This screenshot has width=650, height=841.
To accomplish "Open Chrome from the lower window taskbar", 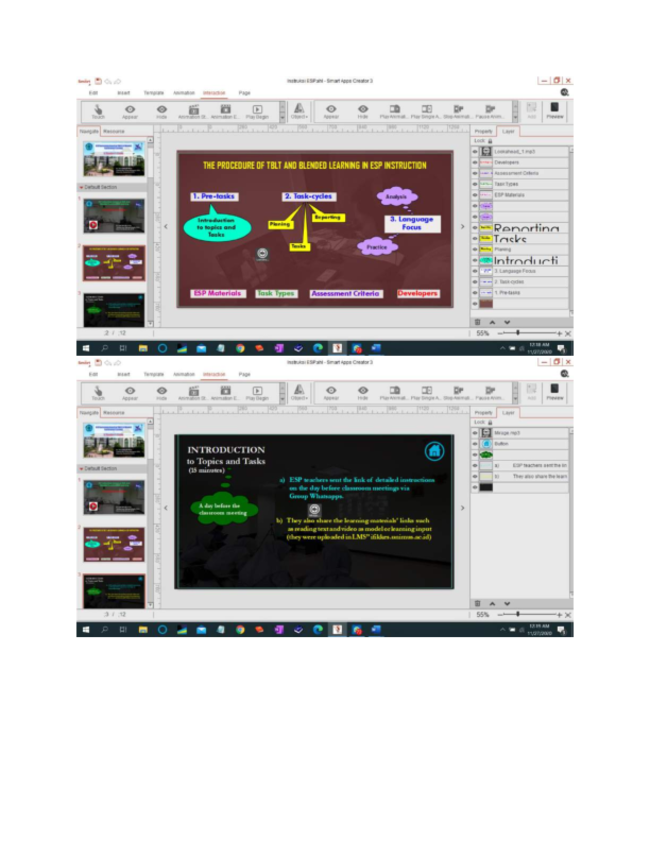I will pyautogui.click(x=240, y=630).
